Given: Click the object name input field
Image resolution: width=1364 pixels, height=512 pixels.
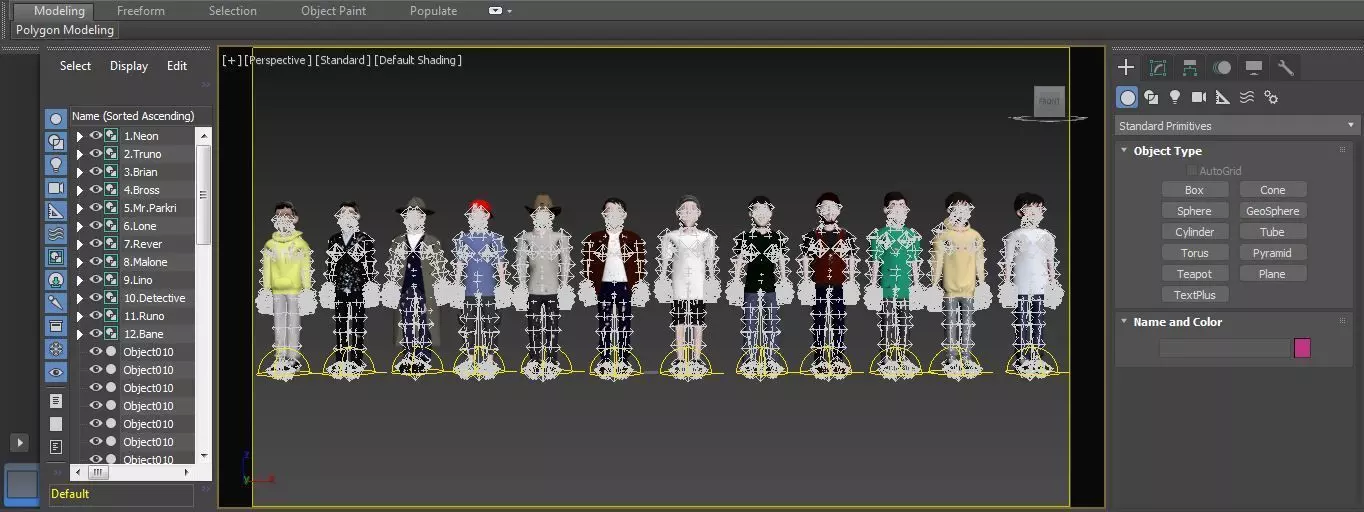Looking at the screenshot, I should 1224,348.
